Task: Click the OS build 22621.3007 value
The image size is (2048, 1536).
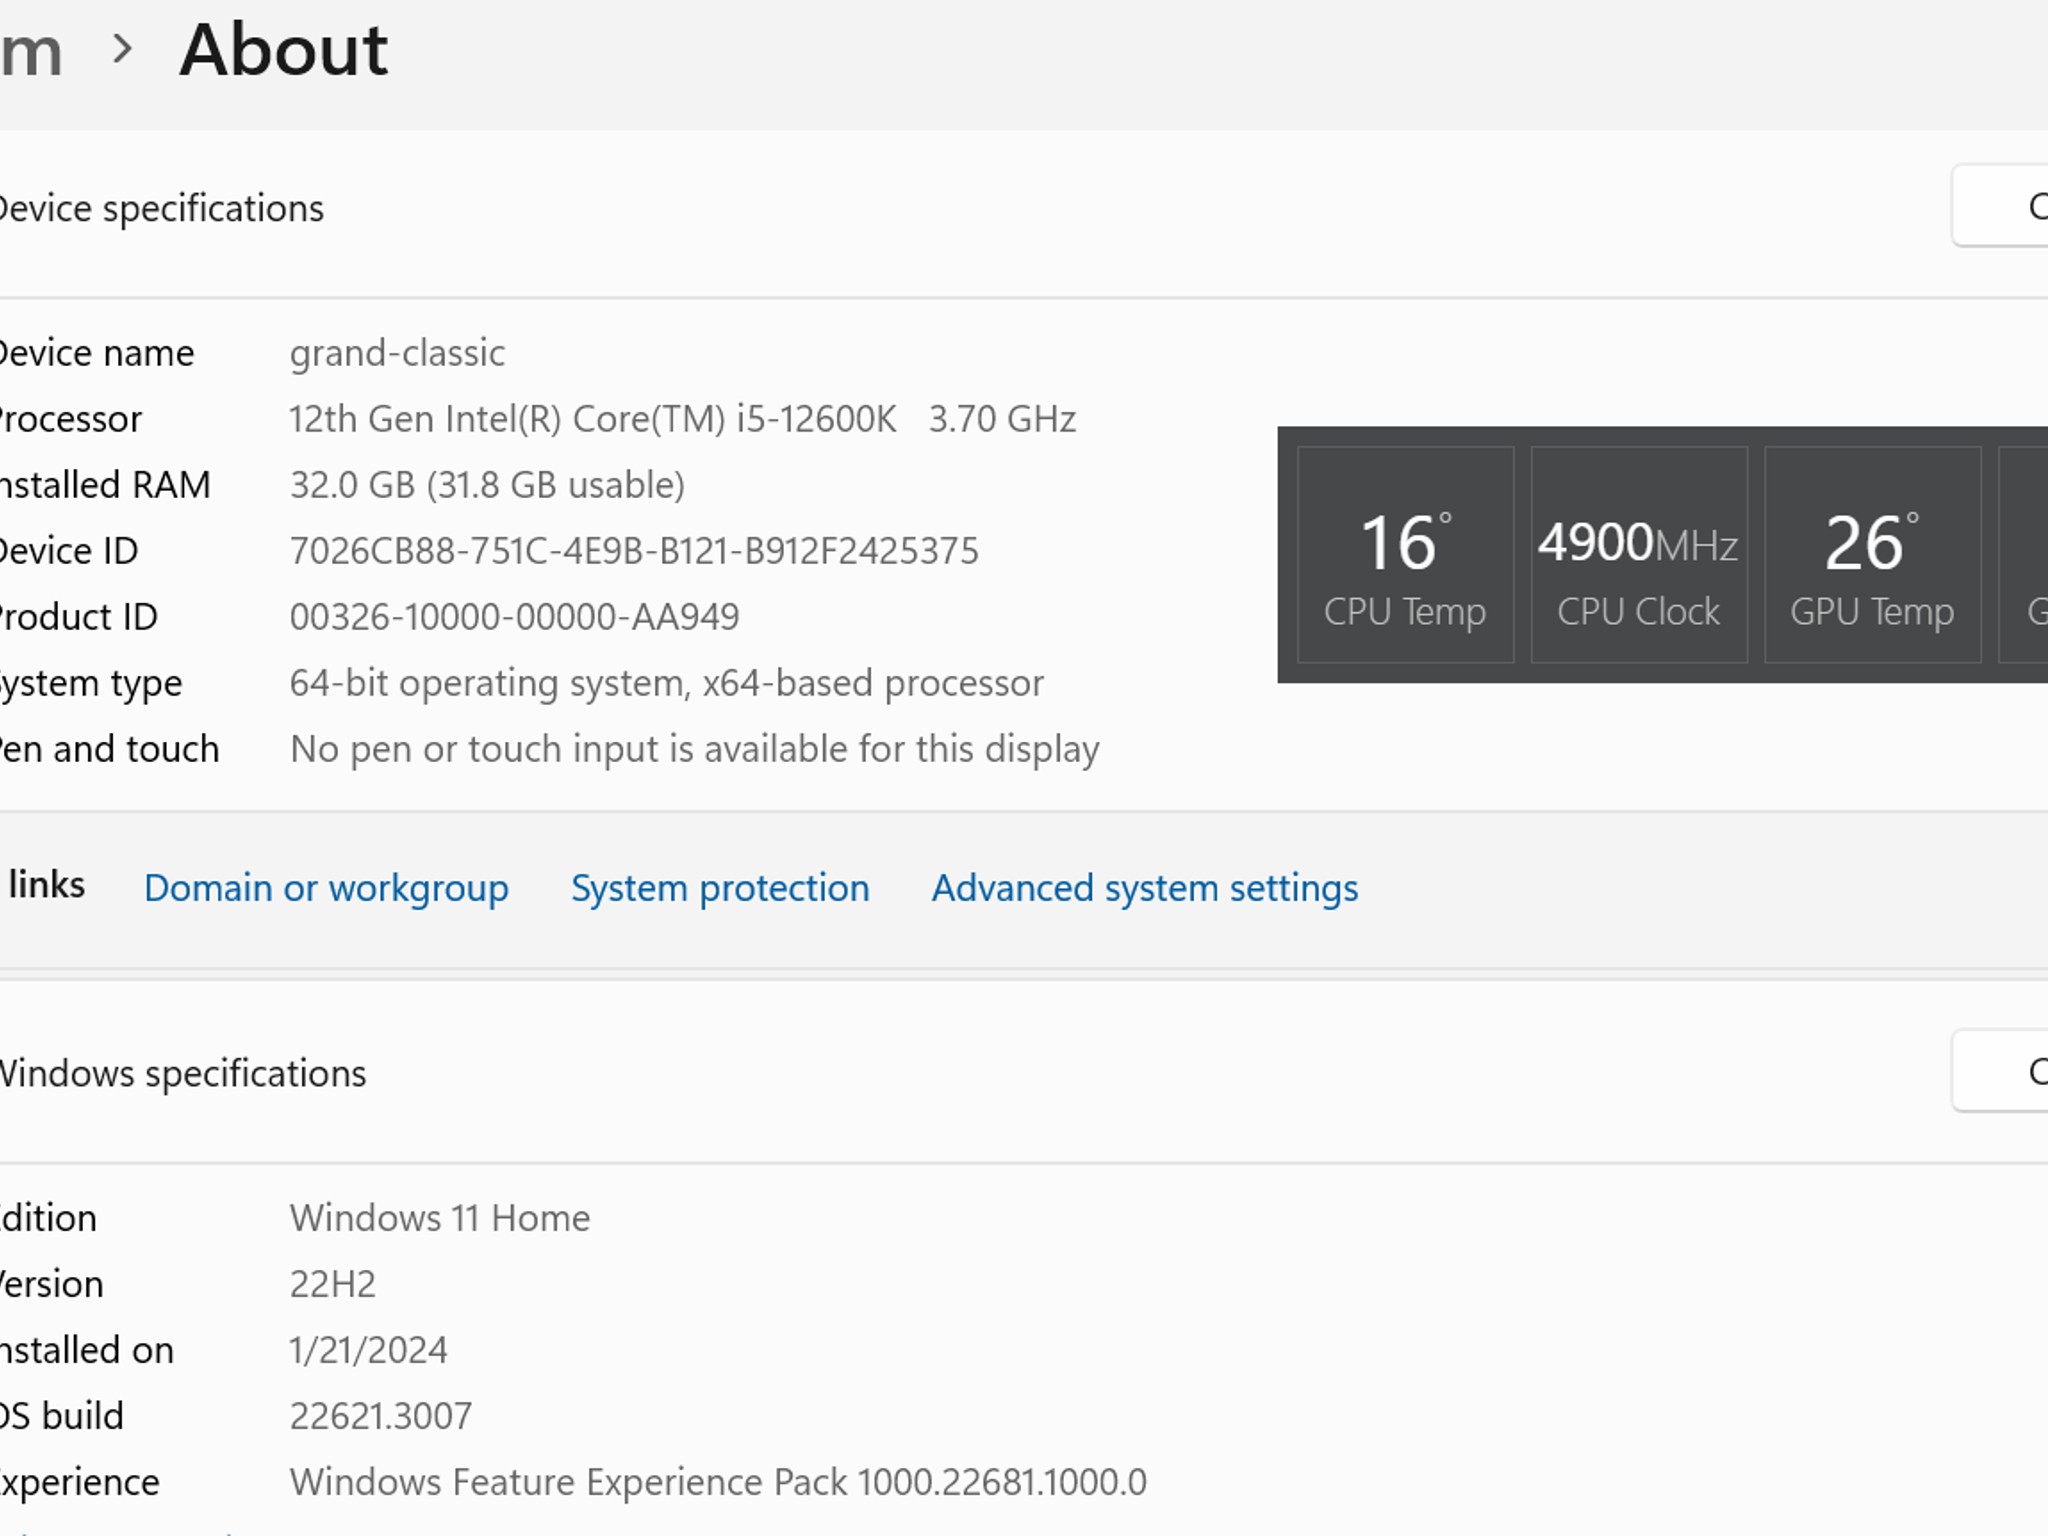Action: 380,1416
